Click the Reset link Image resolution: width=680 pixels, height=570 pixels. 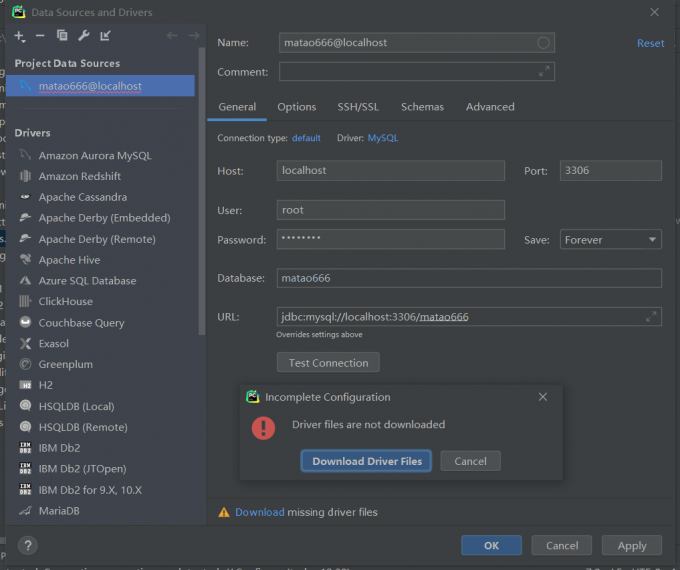pyautogui.click(x=650, y=44)
